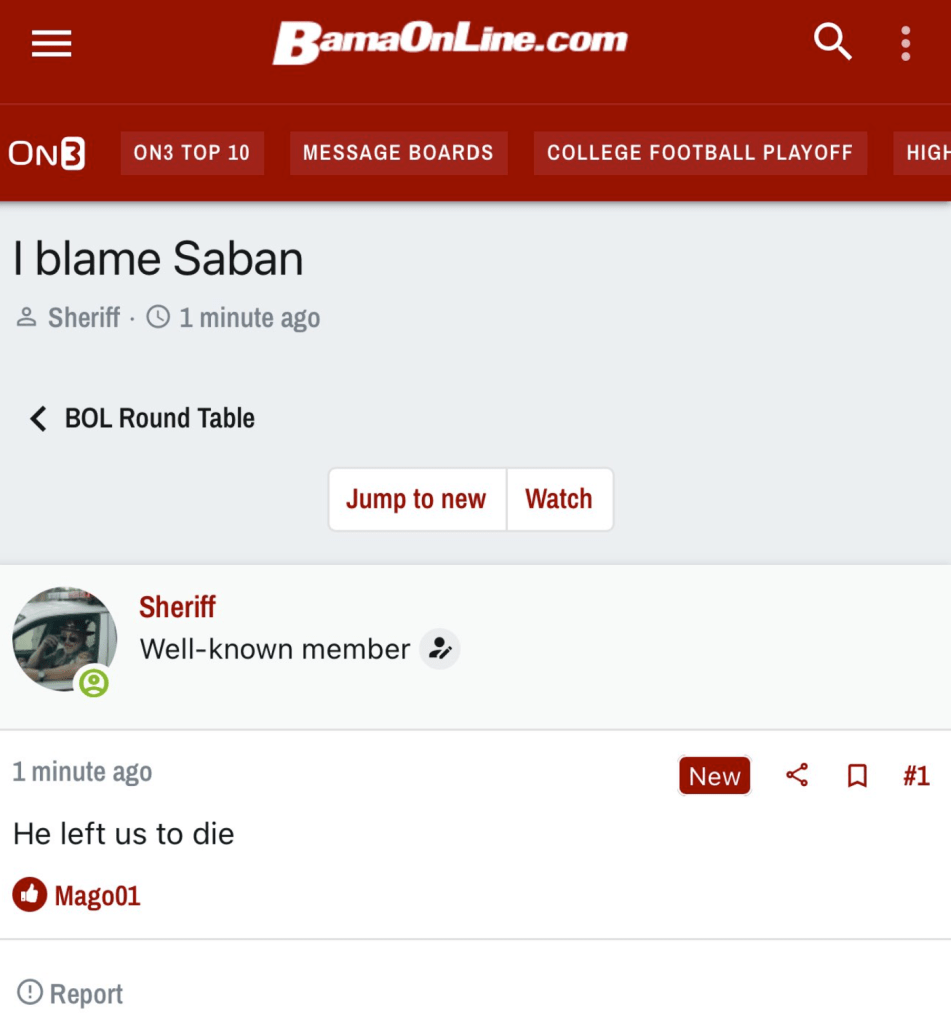Share post via share icon
951x1024 pixels.
[797, 775]
